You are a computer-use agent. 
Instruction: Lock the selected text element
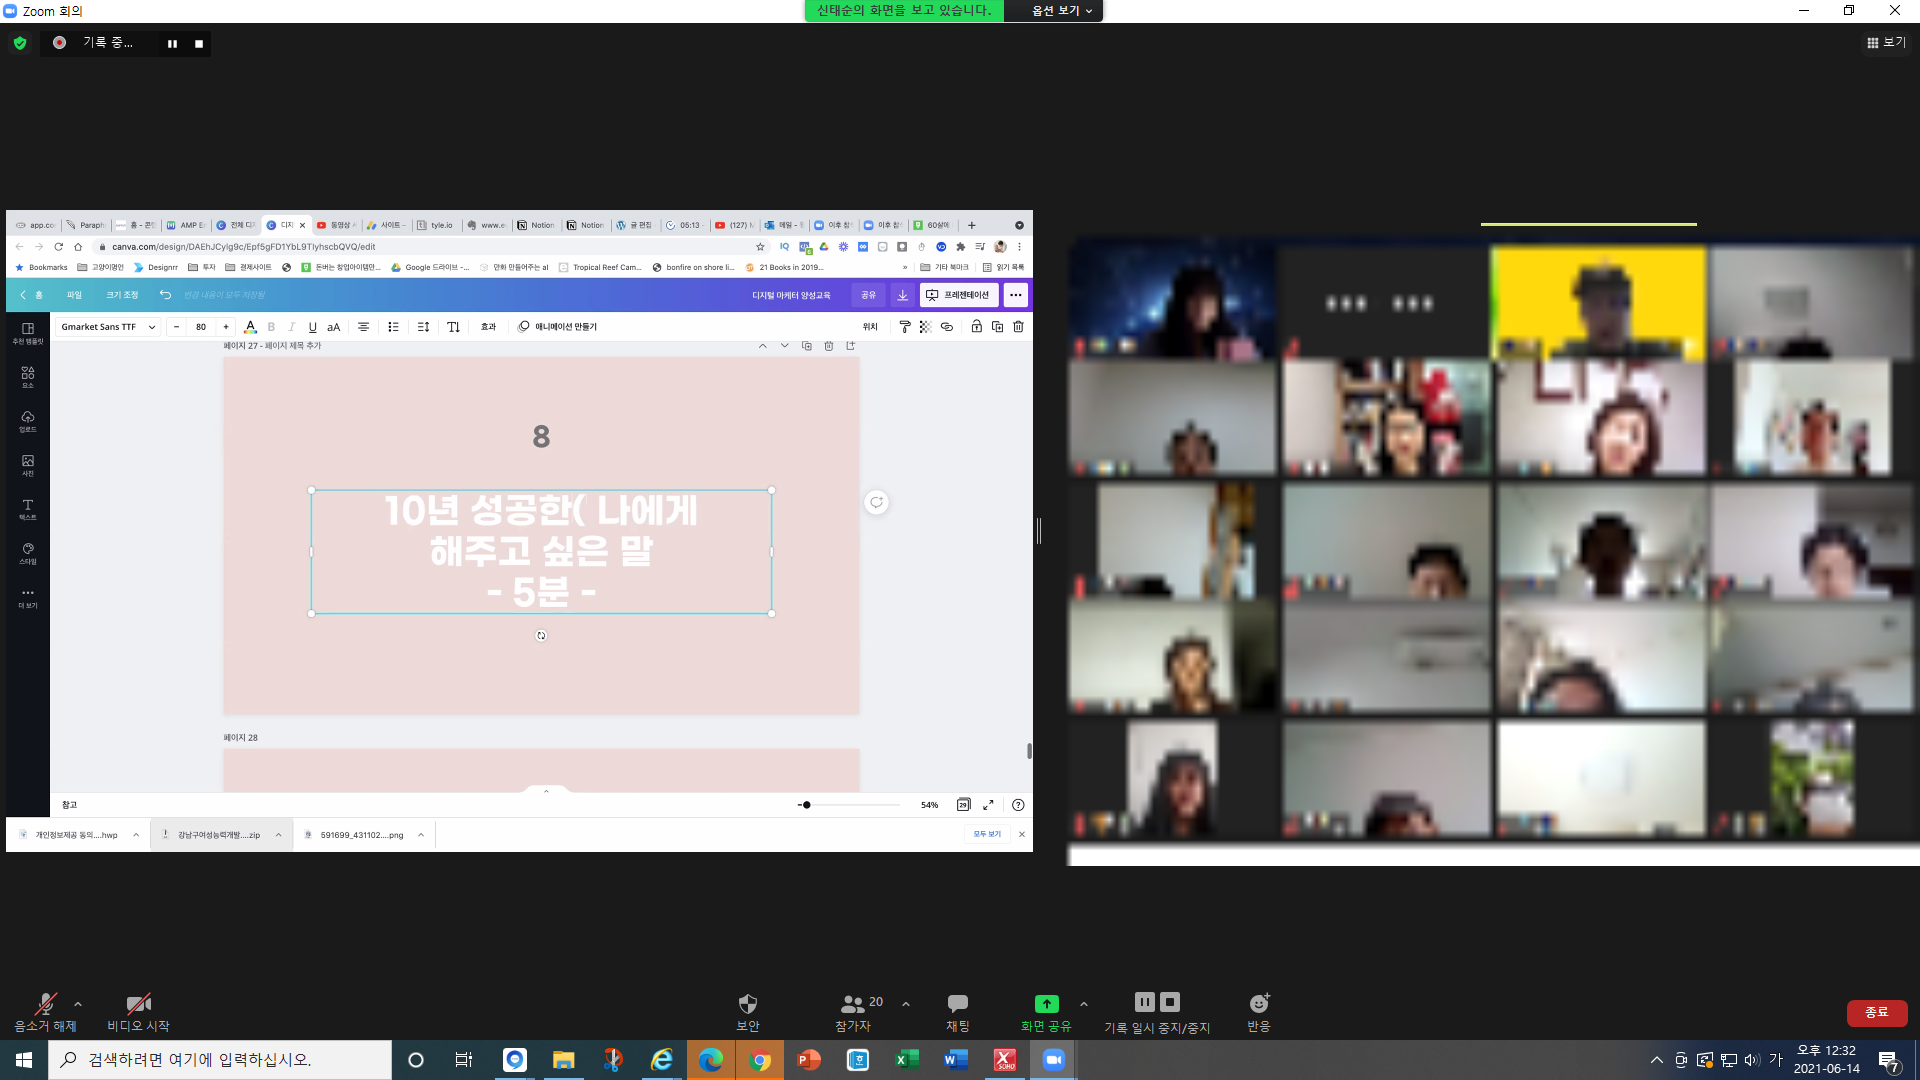coord(976,327)
